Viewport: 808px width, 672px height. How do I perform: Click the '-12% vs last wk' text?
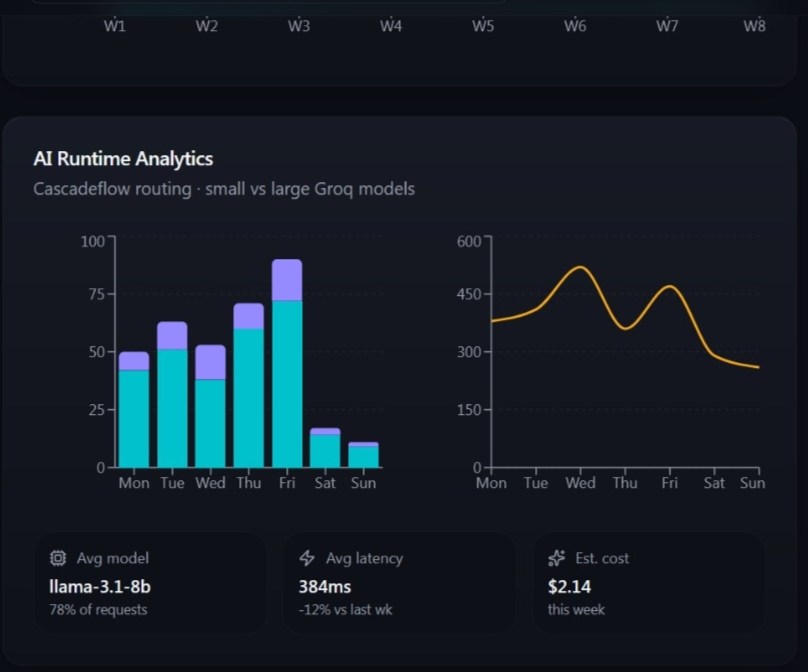(x=346, y=610)
